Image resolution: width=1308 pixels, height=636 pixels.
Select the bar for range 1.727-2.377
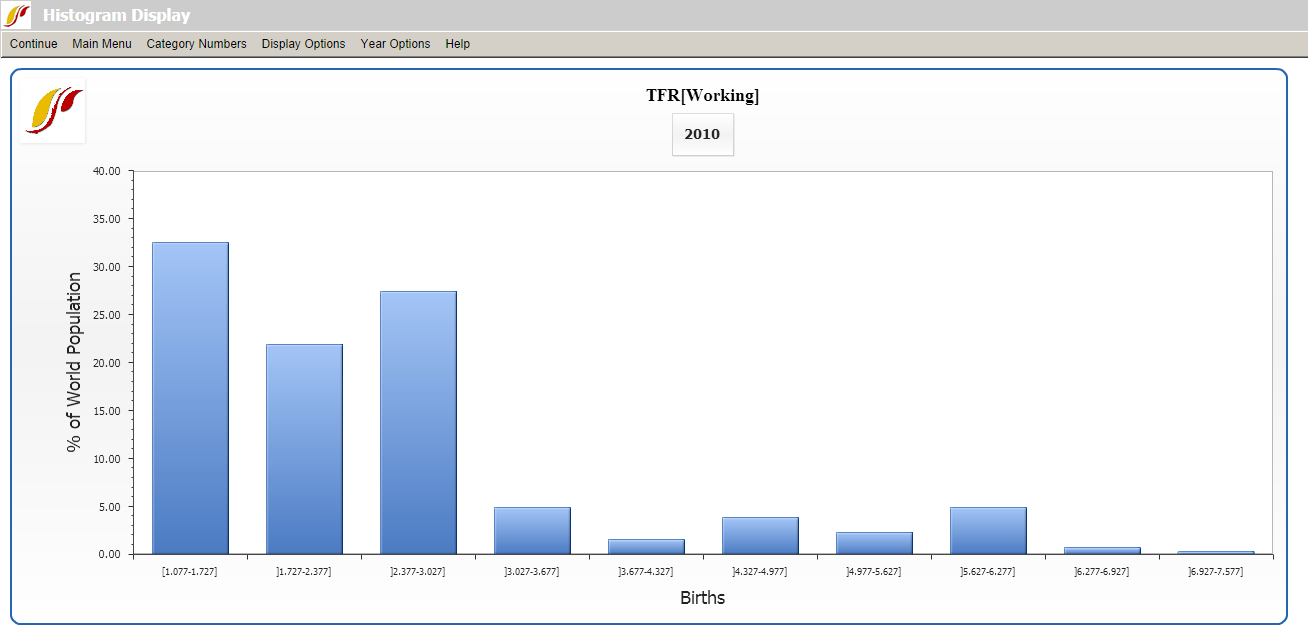pyautogui.click(x=304, y=449)
